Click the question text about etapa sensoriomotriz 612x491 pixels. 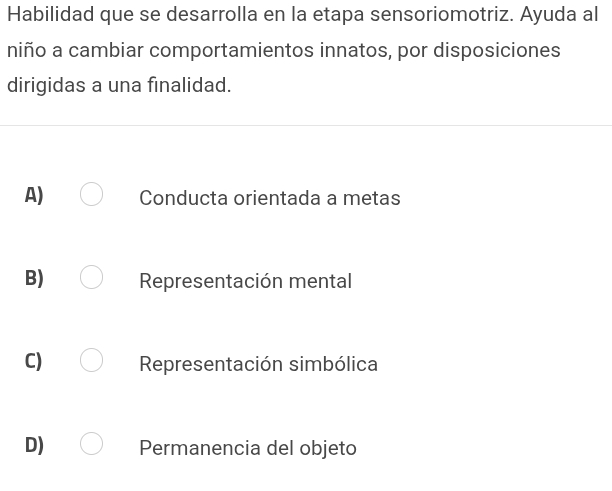(x=302, y=50)
